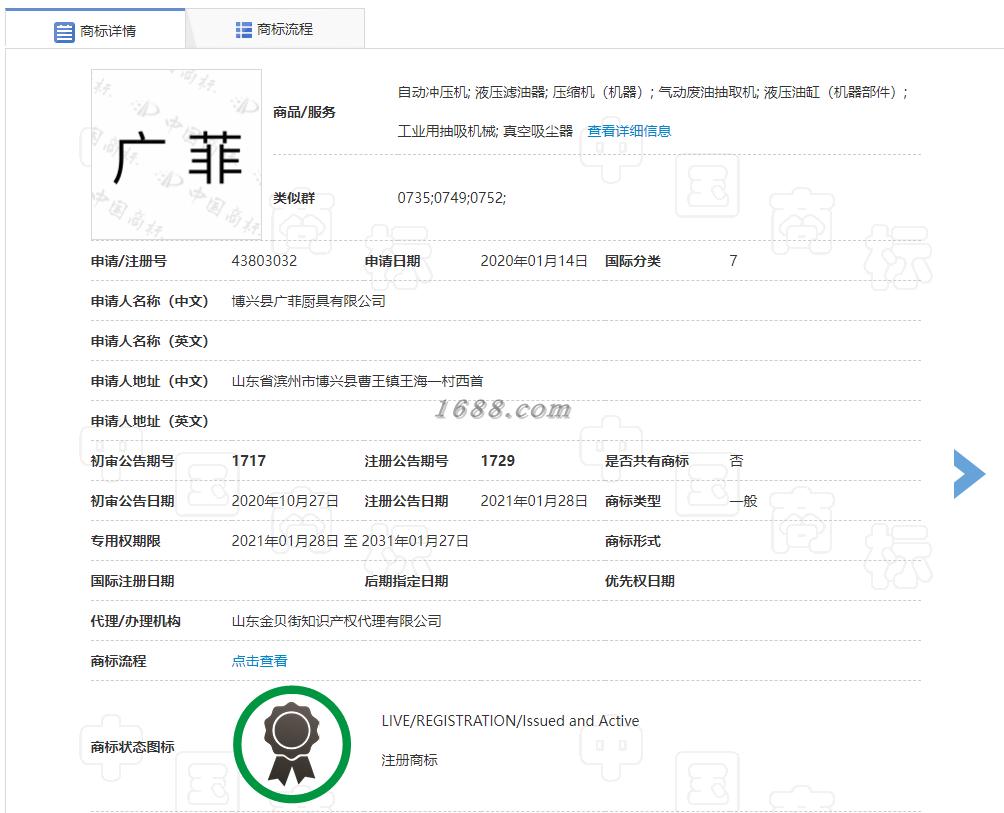Click the preliminary announcement date 2020年10月27日
Image resolution: width=1004 pixels, height=813 pixels.
285,501
